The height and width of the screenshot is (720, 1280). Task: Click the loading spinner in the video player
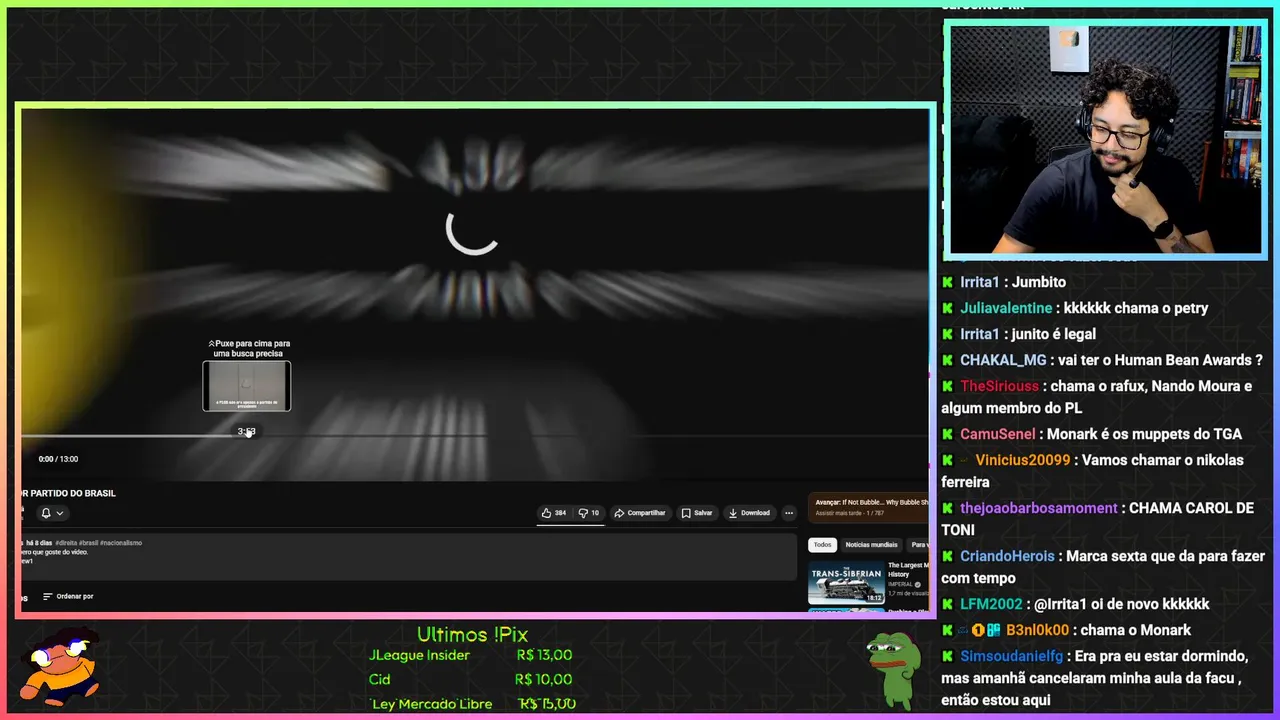coord(472,230)
